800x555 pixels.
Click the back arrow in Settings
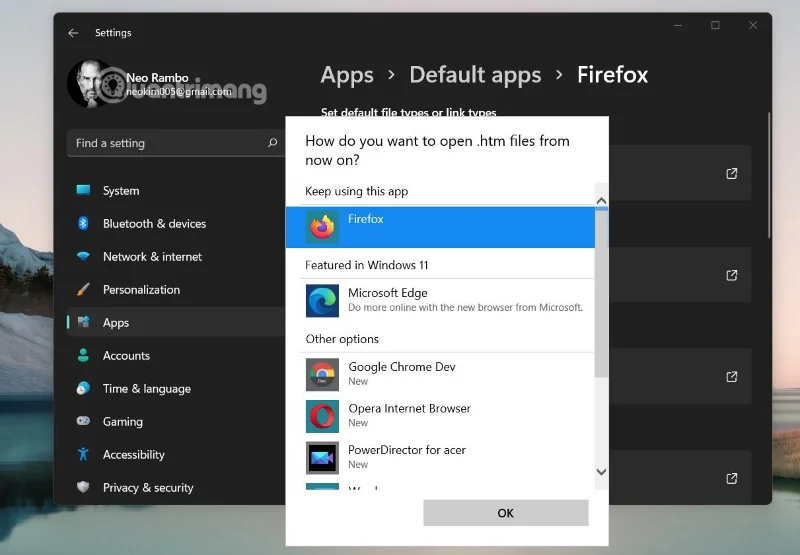(73, 33)
